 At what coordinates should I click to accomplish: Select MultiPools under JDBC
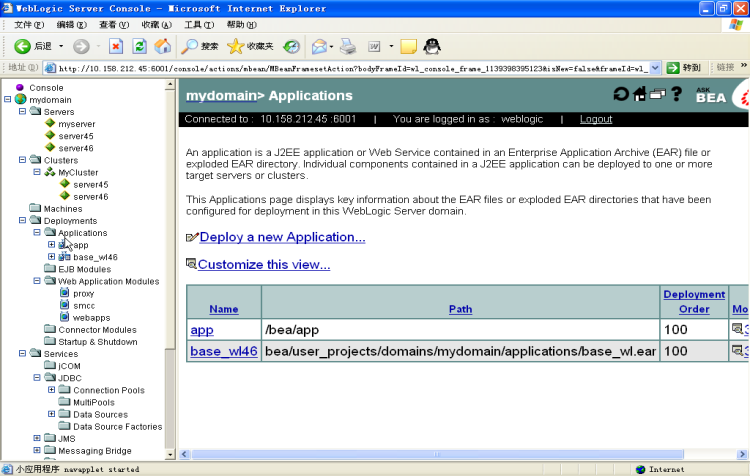(94, 402)
